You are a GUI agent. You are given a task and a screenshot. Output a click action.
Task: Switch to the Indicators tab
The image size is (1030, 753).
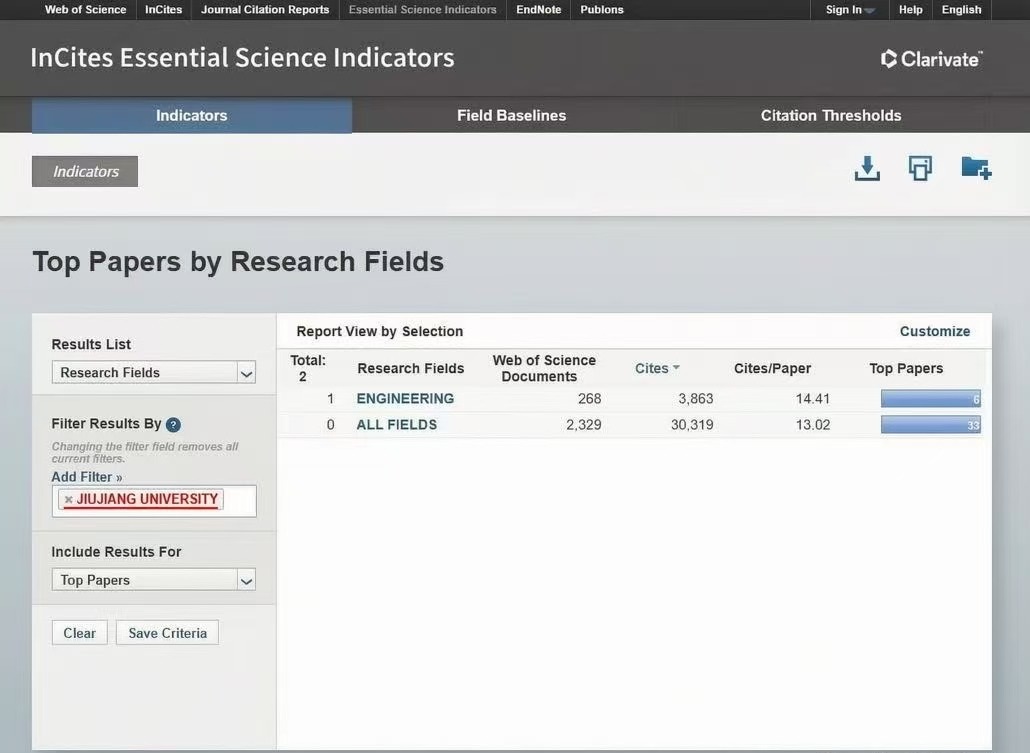[x=192, y=116]
